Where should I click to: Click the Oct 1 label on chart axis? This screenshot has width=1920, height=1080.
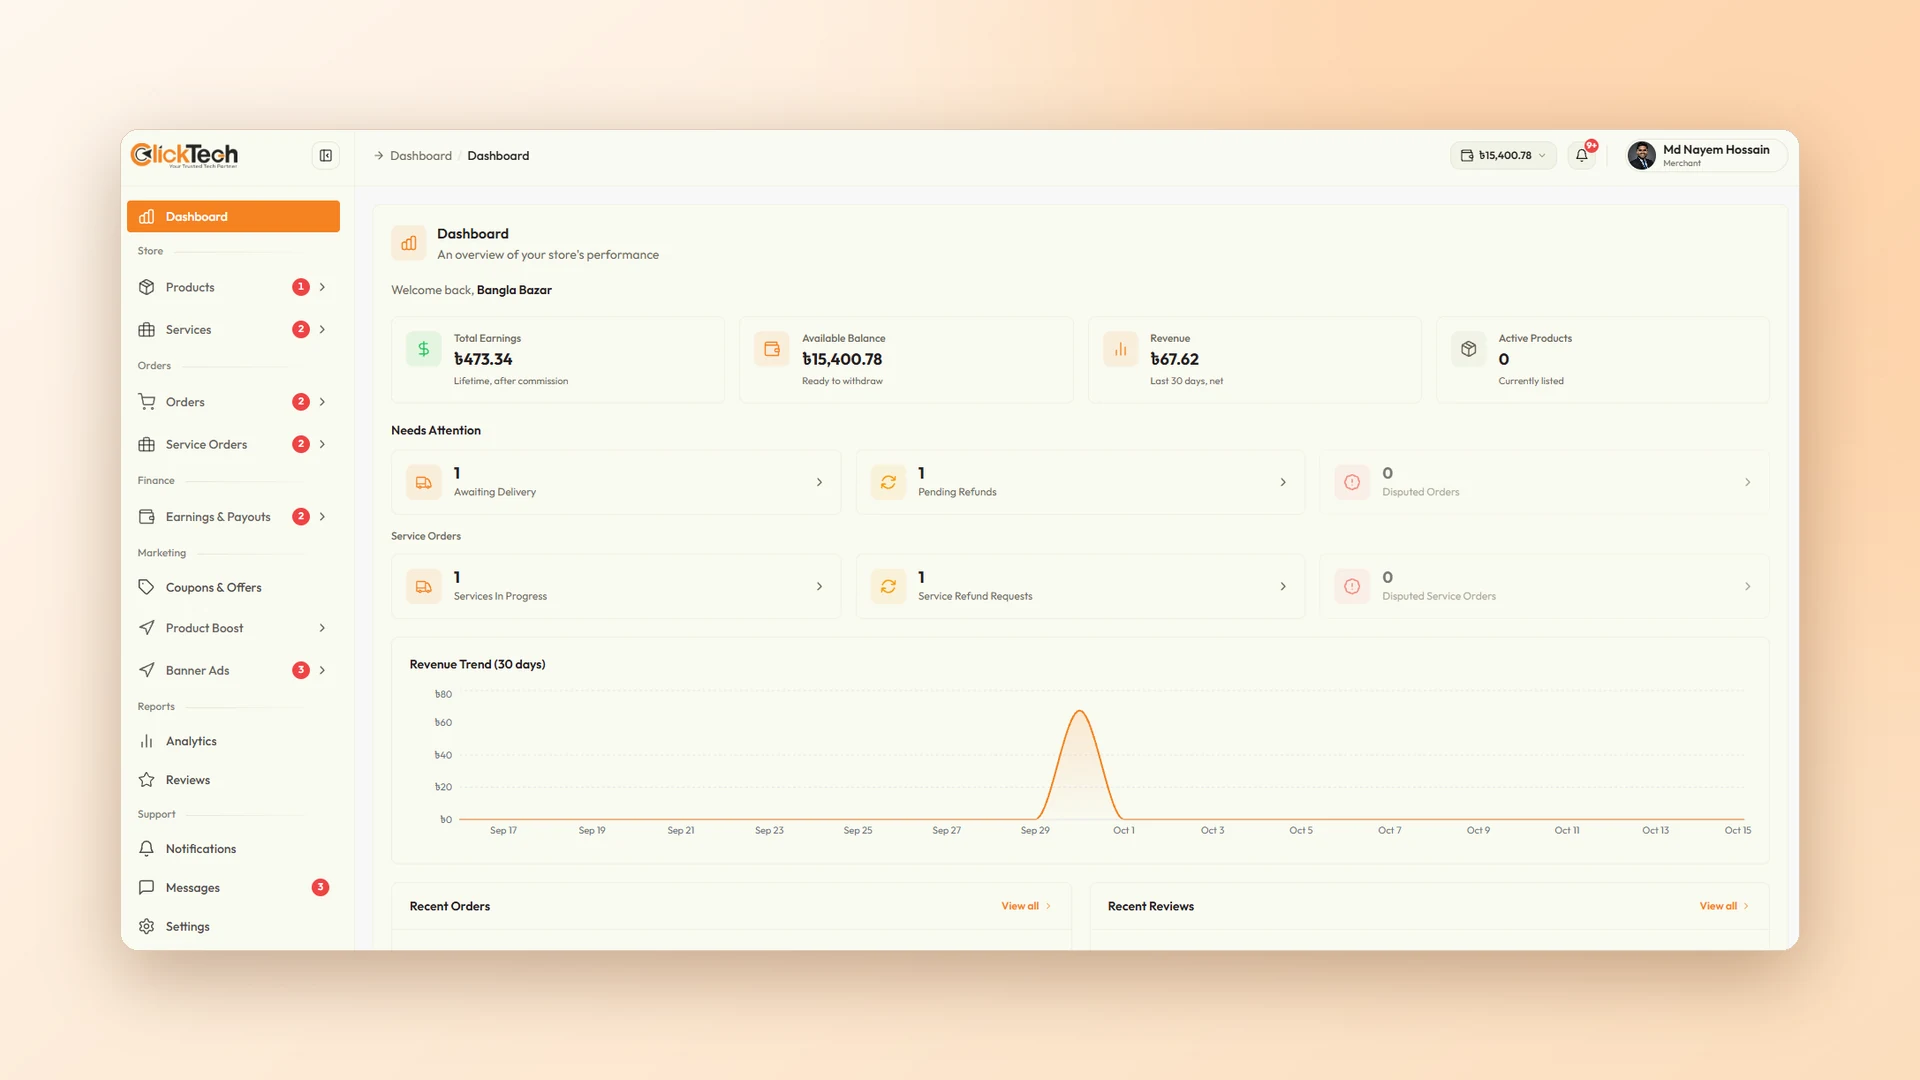click(x=1124, y=831)
